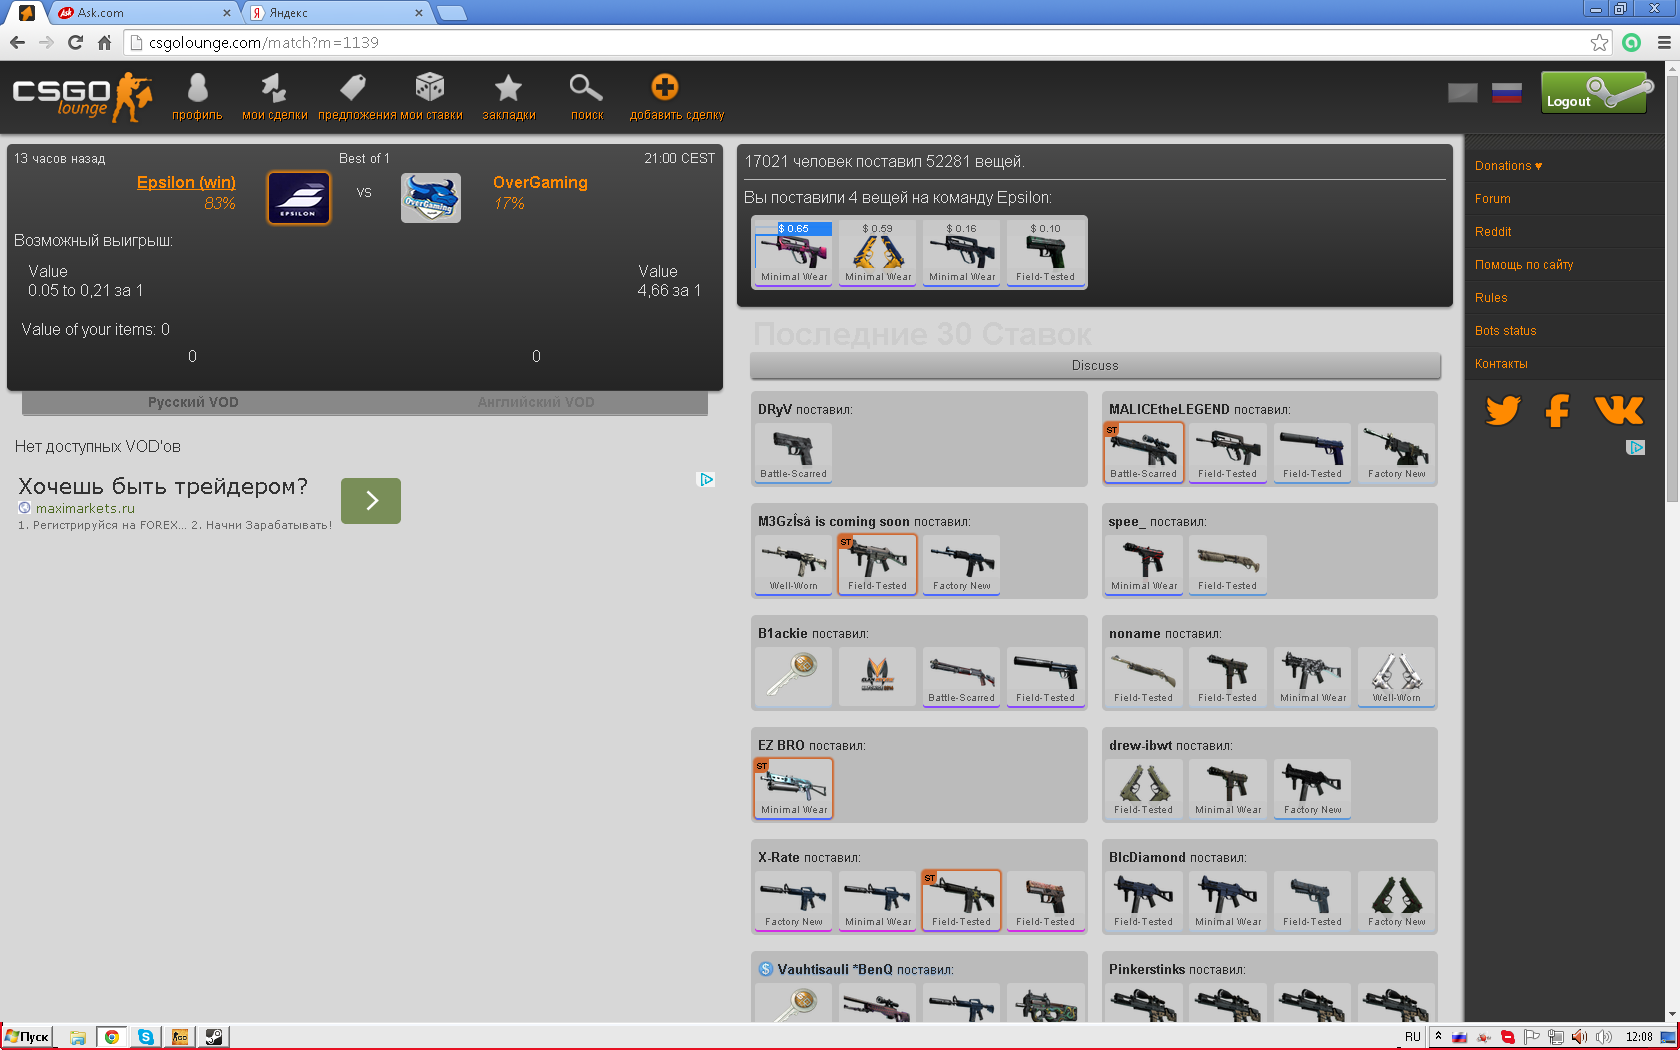Click X-Rate's StatTrak Field-Tested rifle

[x=961, y=900]
